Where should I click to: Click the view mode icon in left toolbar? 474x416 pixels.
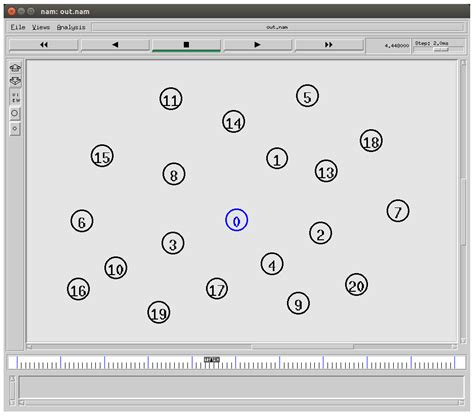pyautogui.click(x=15, y=97)
